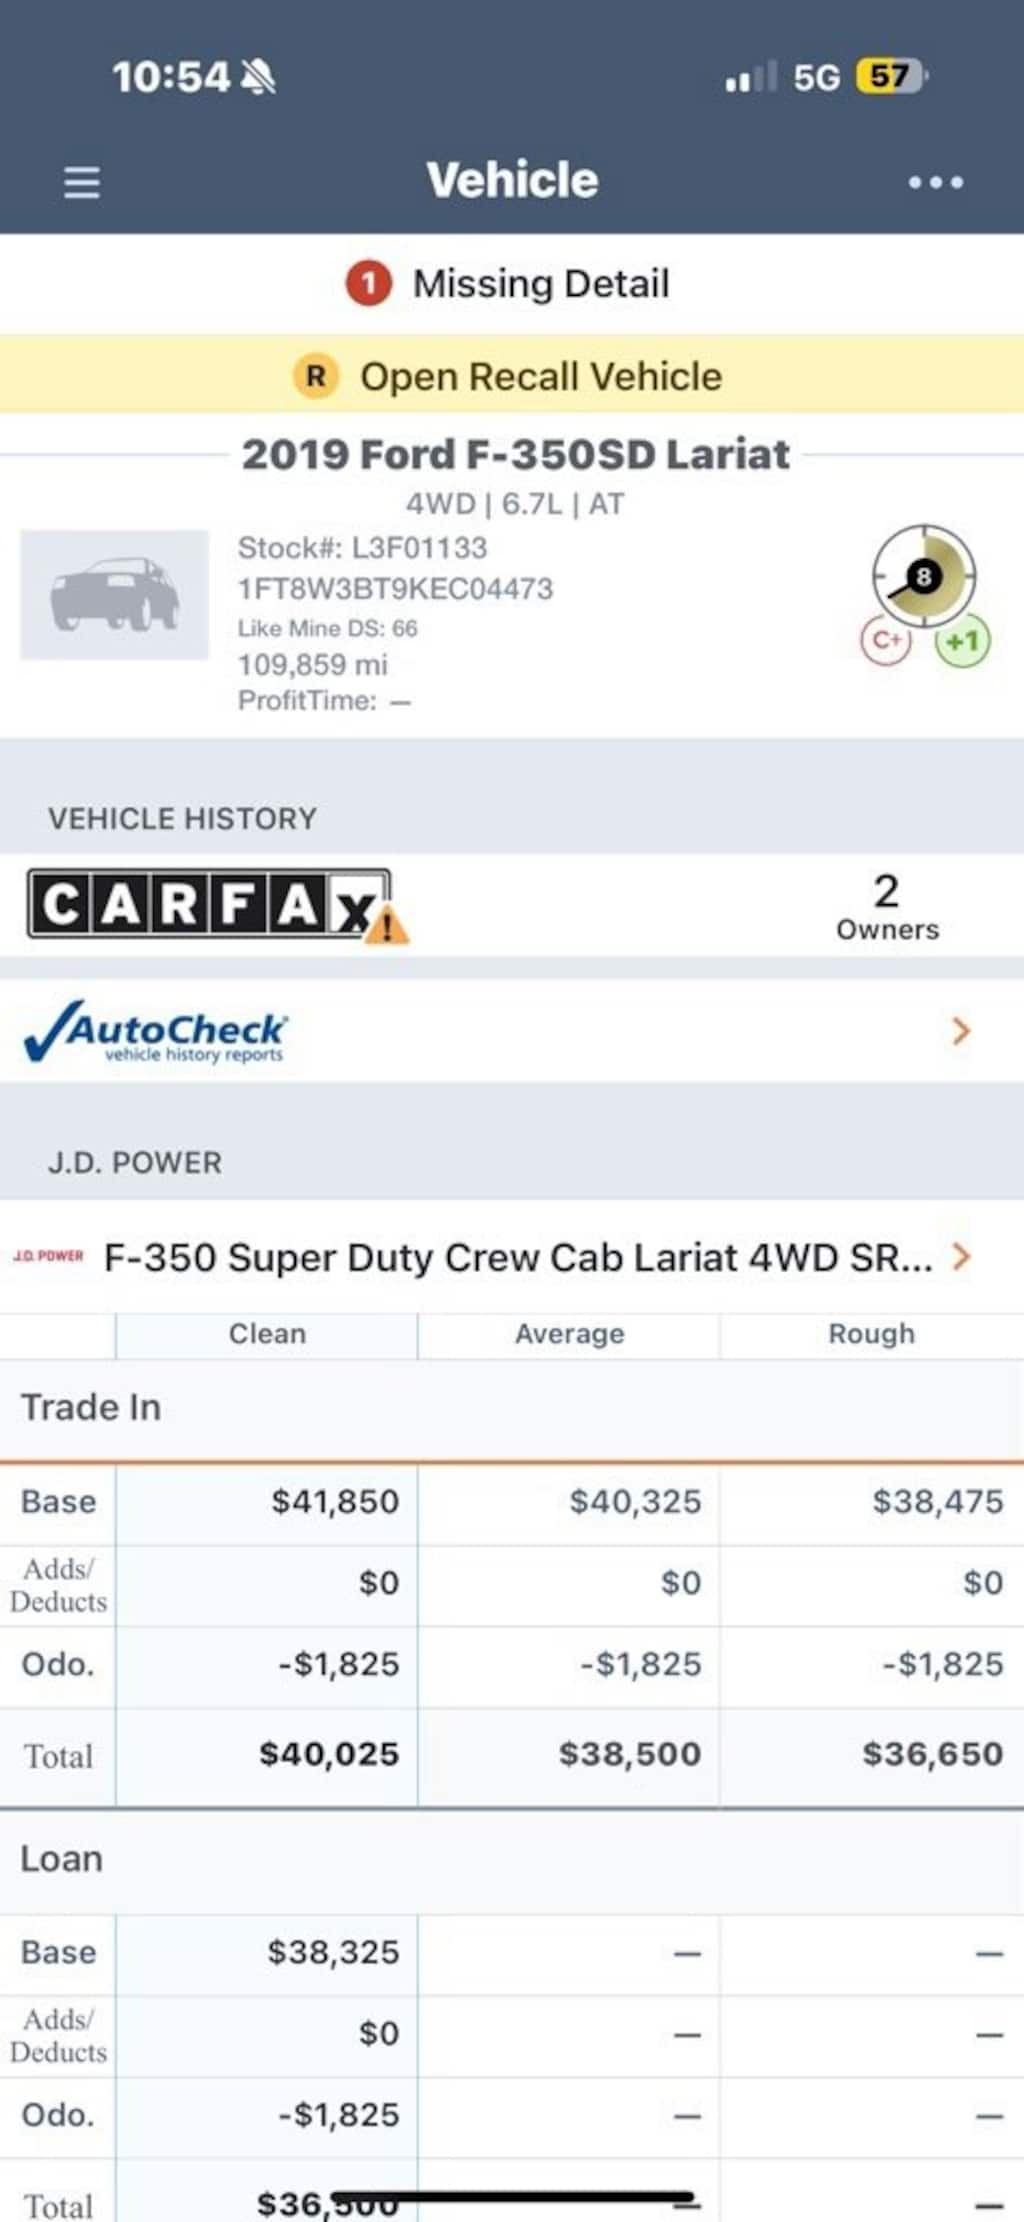Viewport: 1024px width, 2222px height.
Task: Tap the Open Recall Vehicle banner
Action: pos(541,377)
